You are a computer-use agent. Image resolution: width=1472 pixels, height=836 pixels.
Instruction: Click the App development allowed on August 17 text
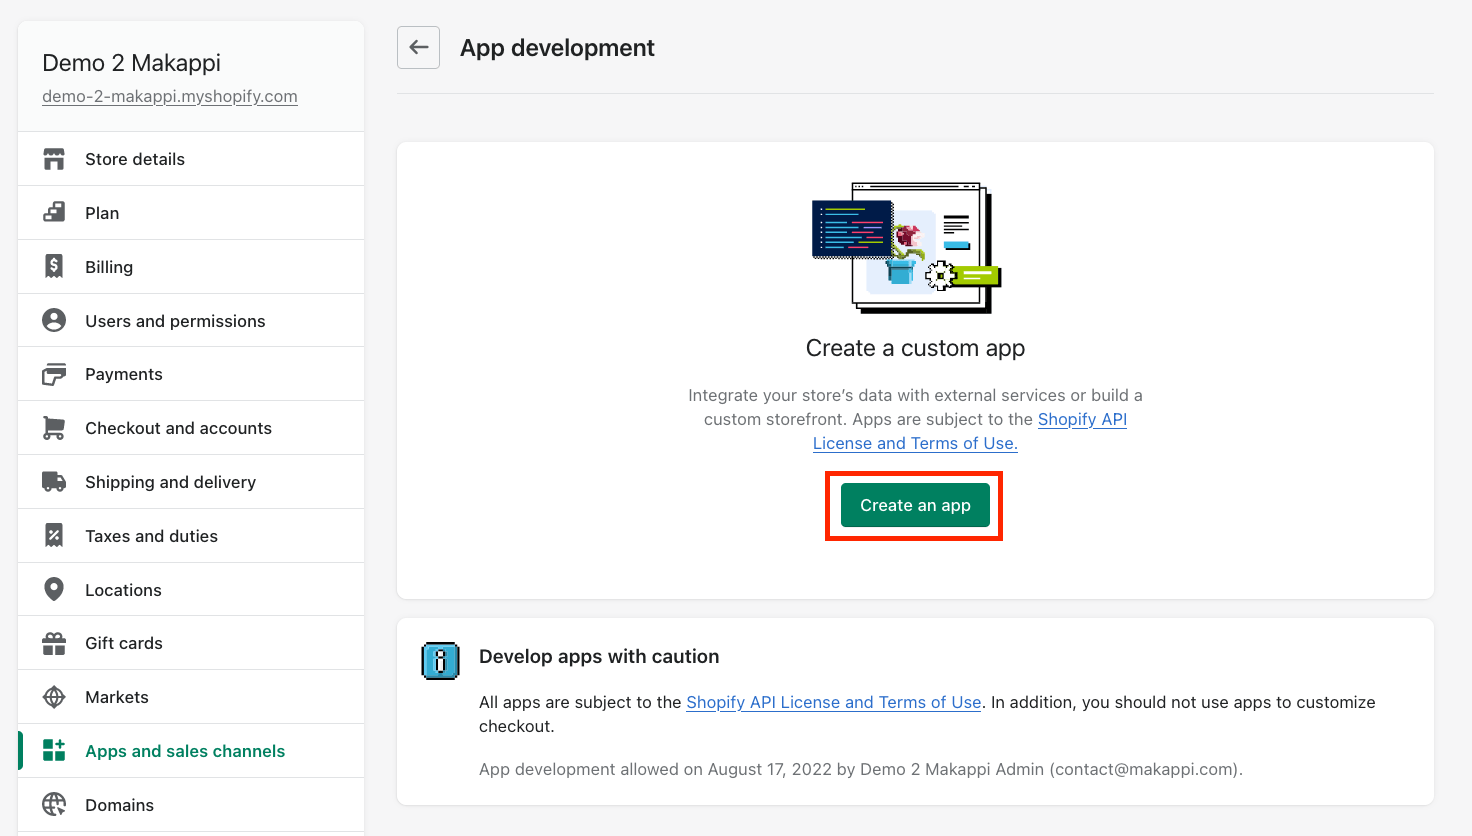(x=861, y=769)
